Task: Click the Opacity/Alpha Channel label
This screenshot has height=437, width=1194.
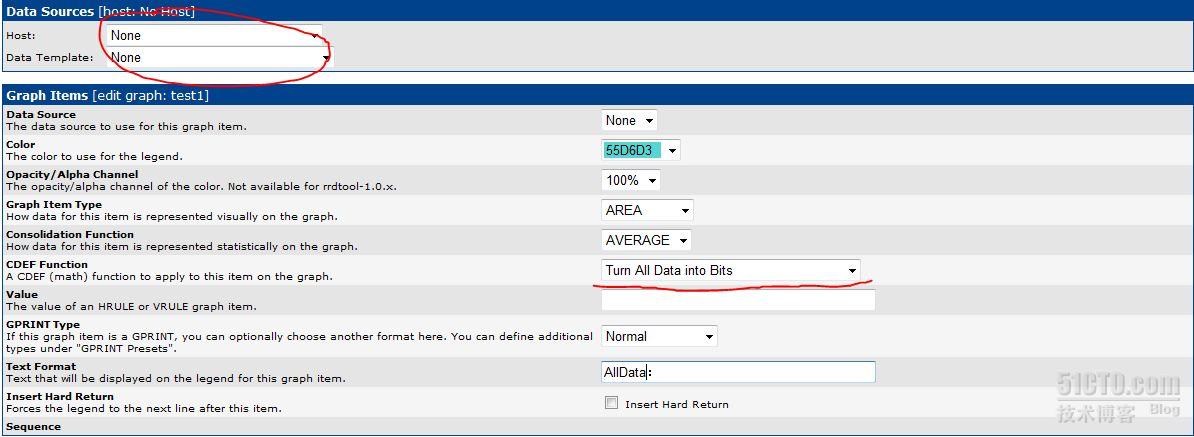Action: 72,174
